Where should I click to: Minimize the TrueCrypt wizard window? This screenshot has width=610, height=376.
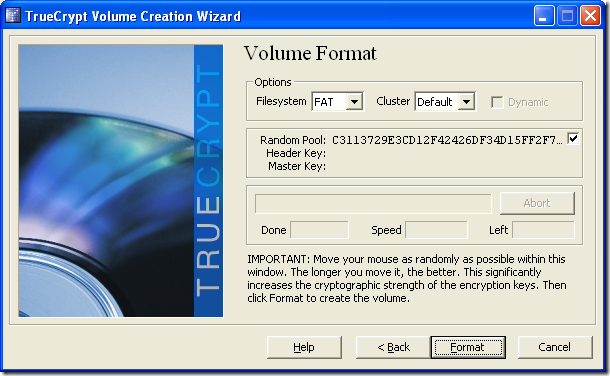543,16
